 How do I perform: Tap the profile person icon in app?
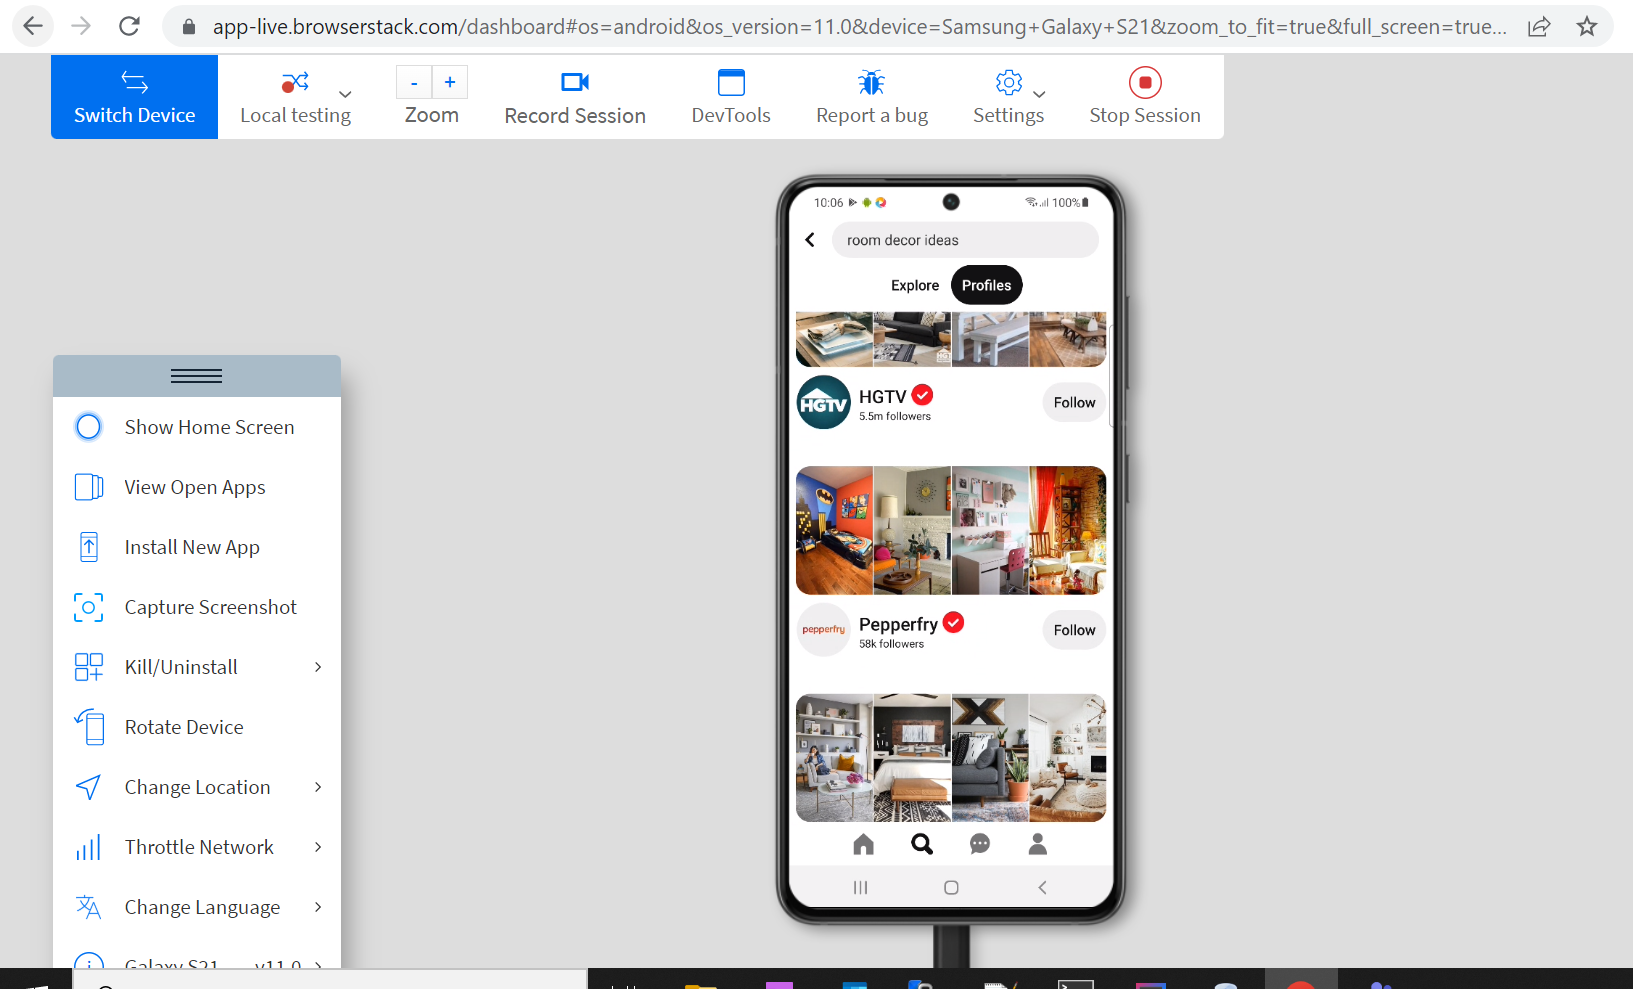pos(1038,845)
